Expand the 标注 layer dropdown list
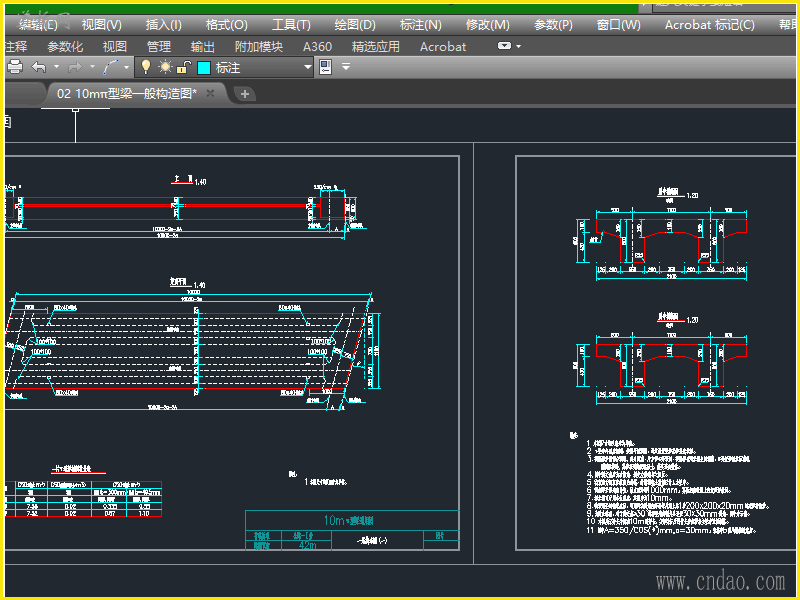The height and width of the screenshot is (600, 800). (x=308, y=67)
